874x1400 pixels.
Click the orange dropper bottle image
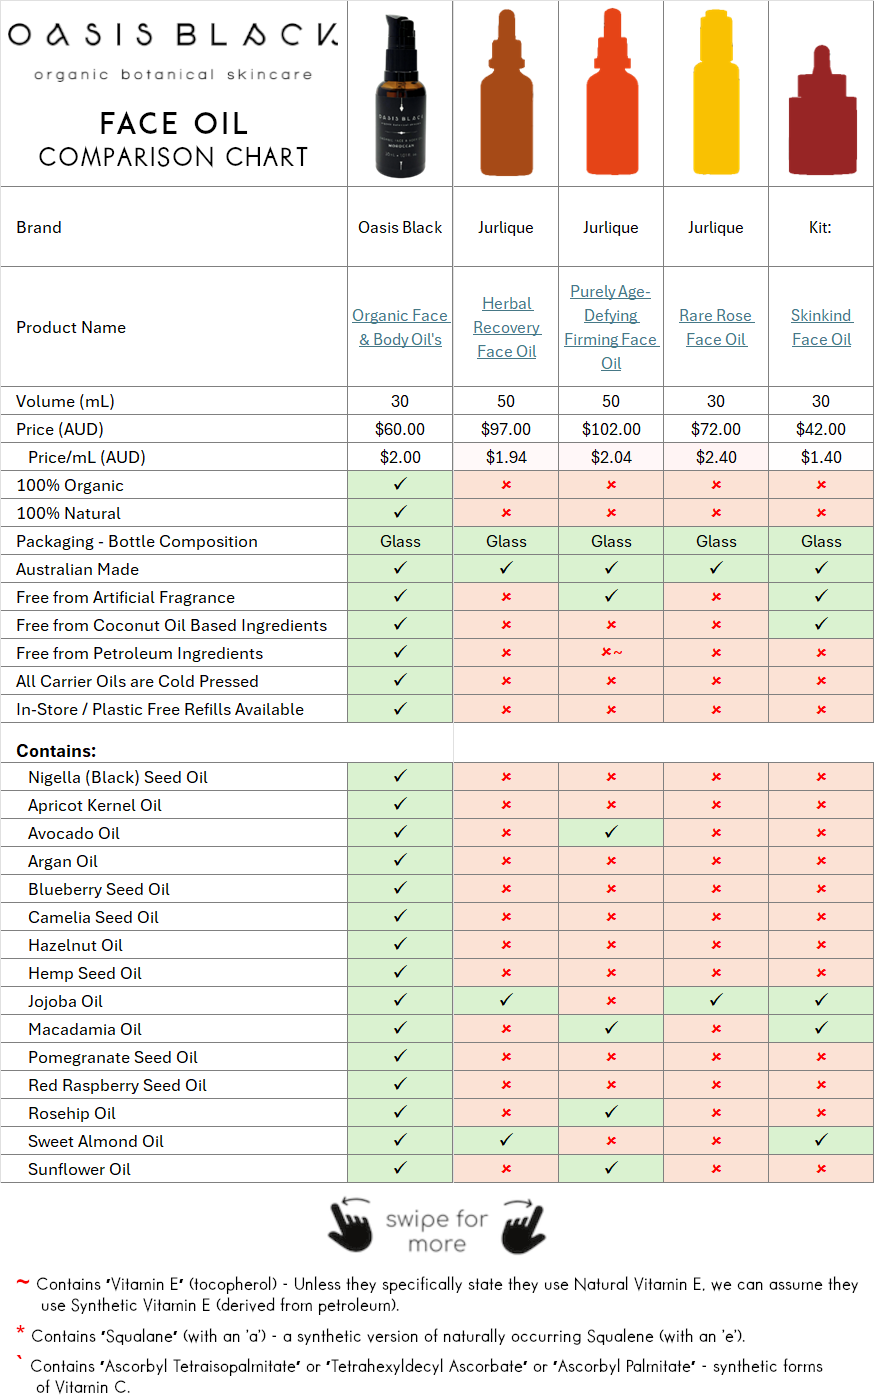tap(611, 92)
